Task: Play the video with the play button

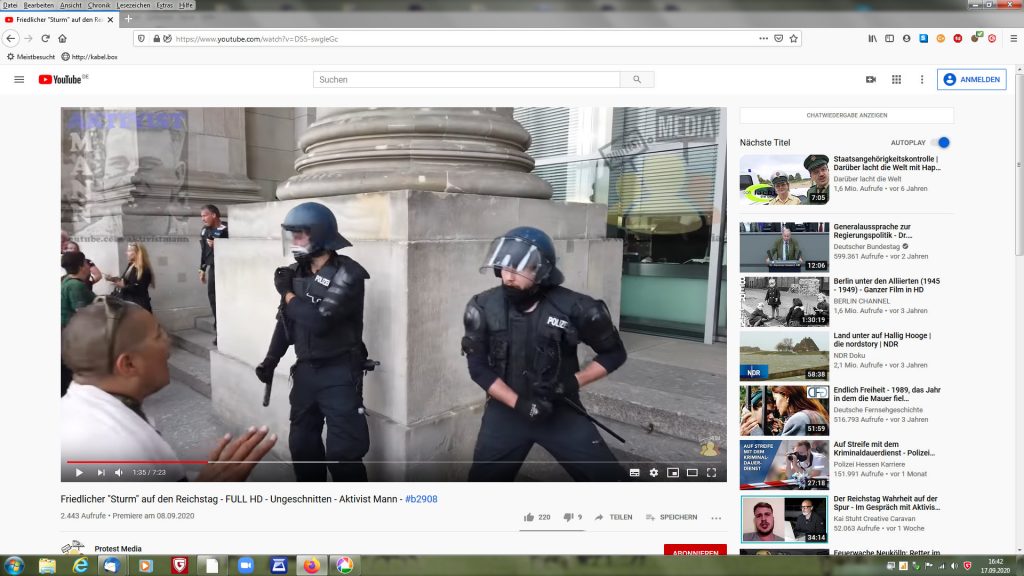Action: coord(79,472)
